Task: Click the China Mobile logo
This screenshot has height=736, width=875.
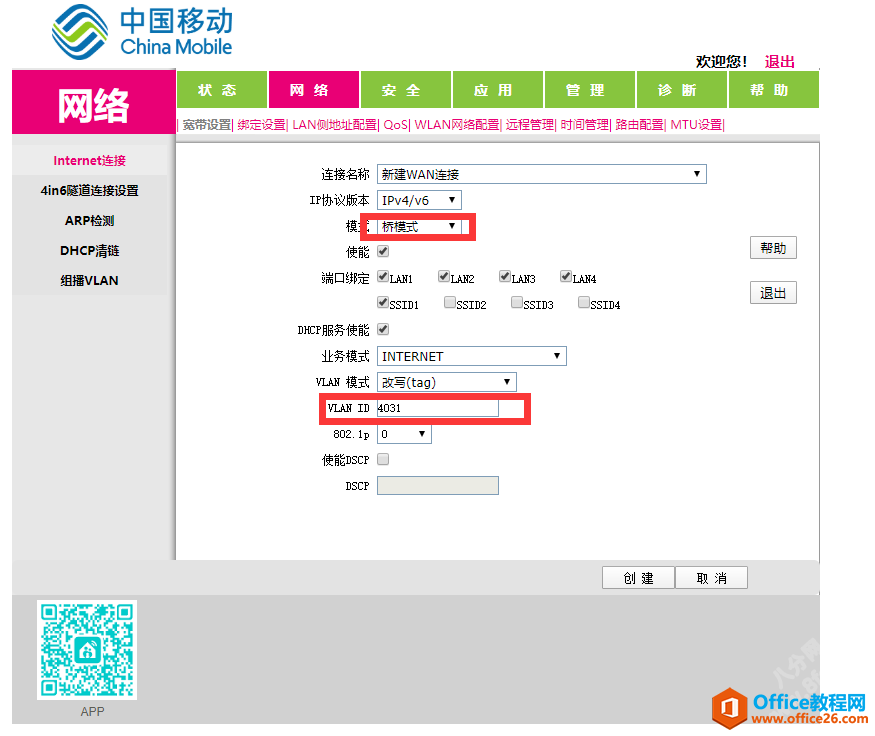Action: pos(142,32)
